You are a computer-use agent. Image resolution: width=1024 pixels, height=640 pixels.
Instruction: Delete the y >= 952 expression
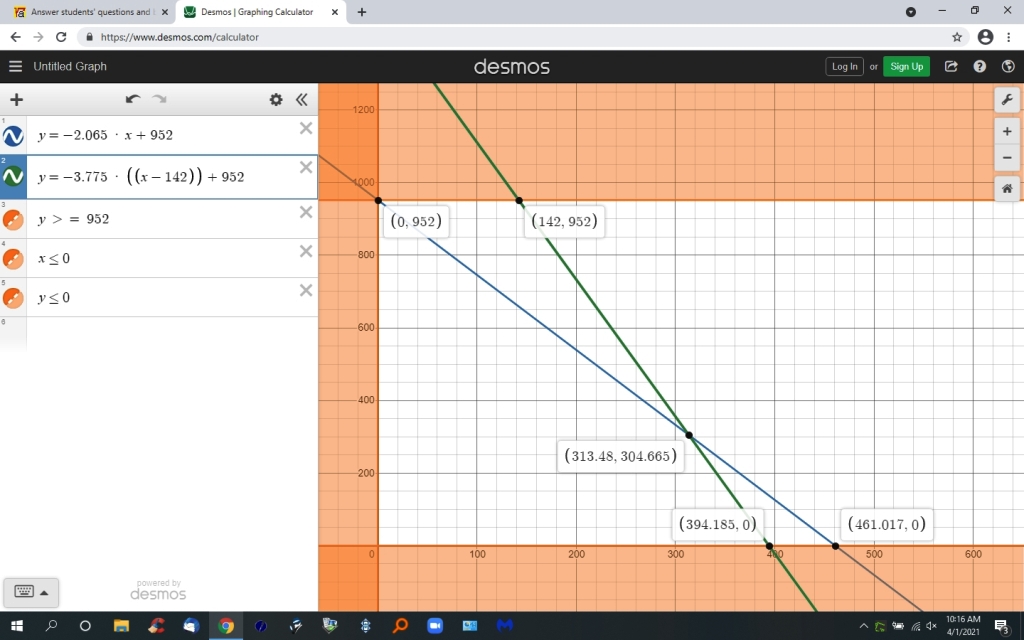tap(306, 212)
